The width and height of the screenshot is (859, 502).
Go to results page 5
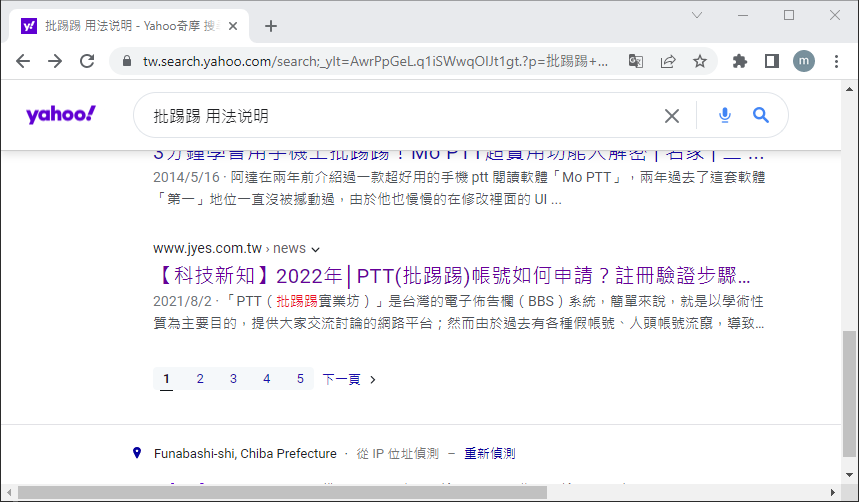pyautogui.click(x=300, y=379)
